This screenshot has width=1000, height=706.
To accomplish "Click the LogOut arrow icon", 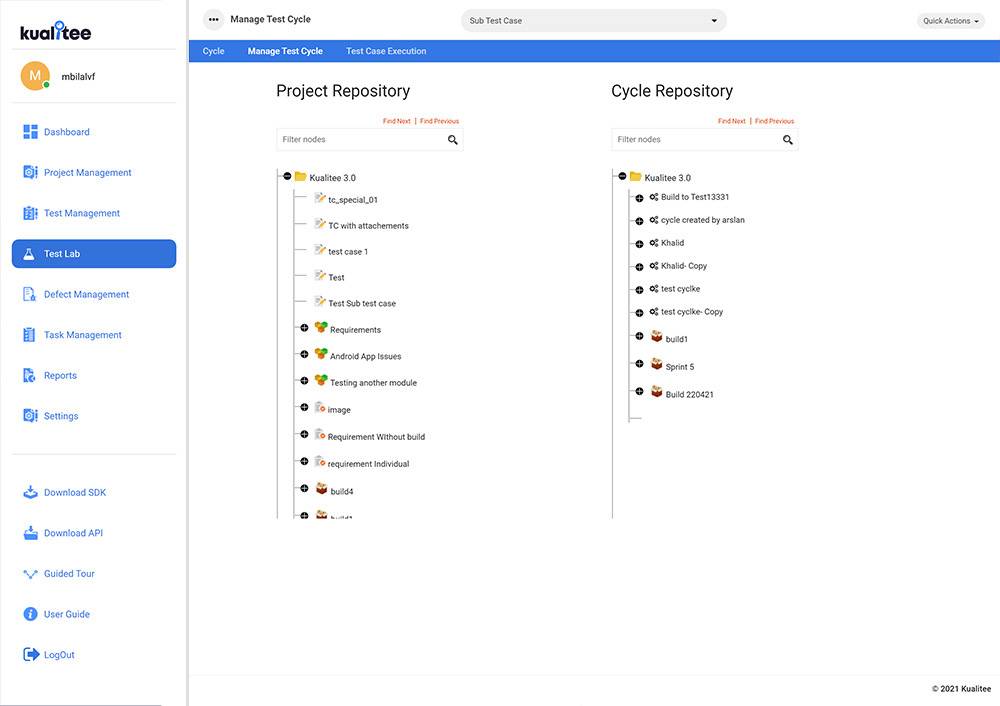I will (x=31, y=654).
